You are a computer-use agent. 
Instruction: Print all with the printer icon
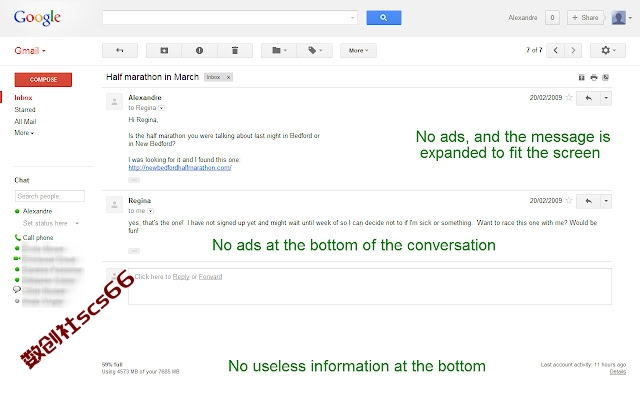(594, 78)
